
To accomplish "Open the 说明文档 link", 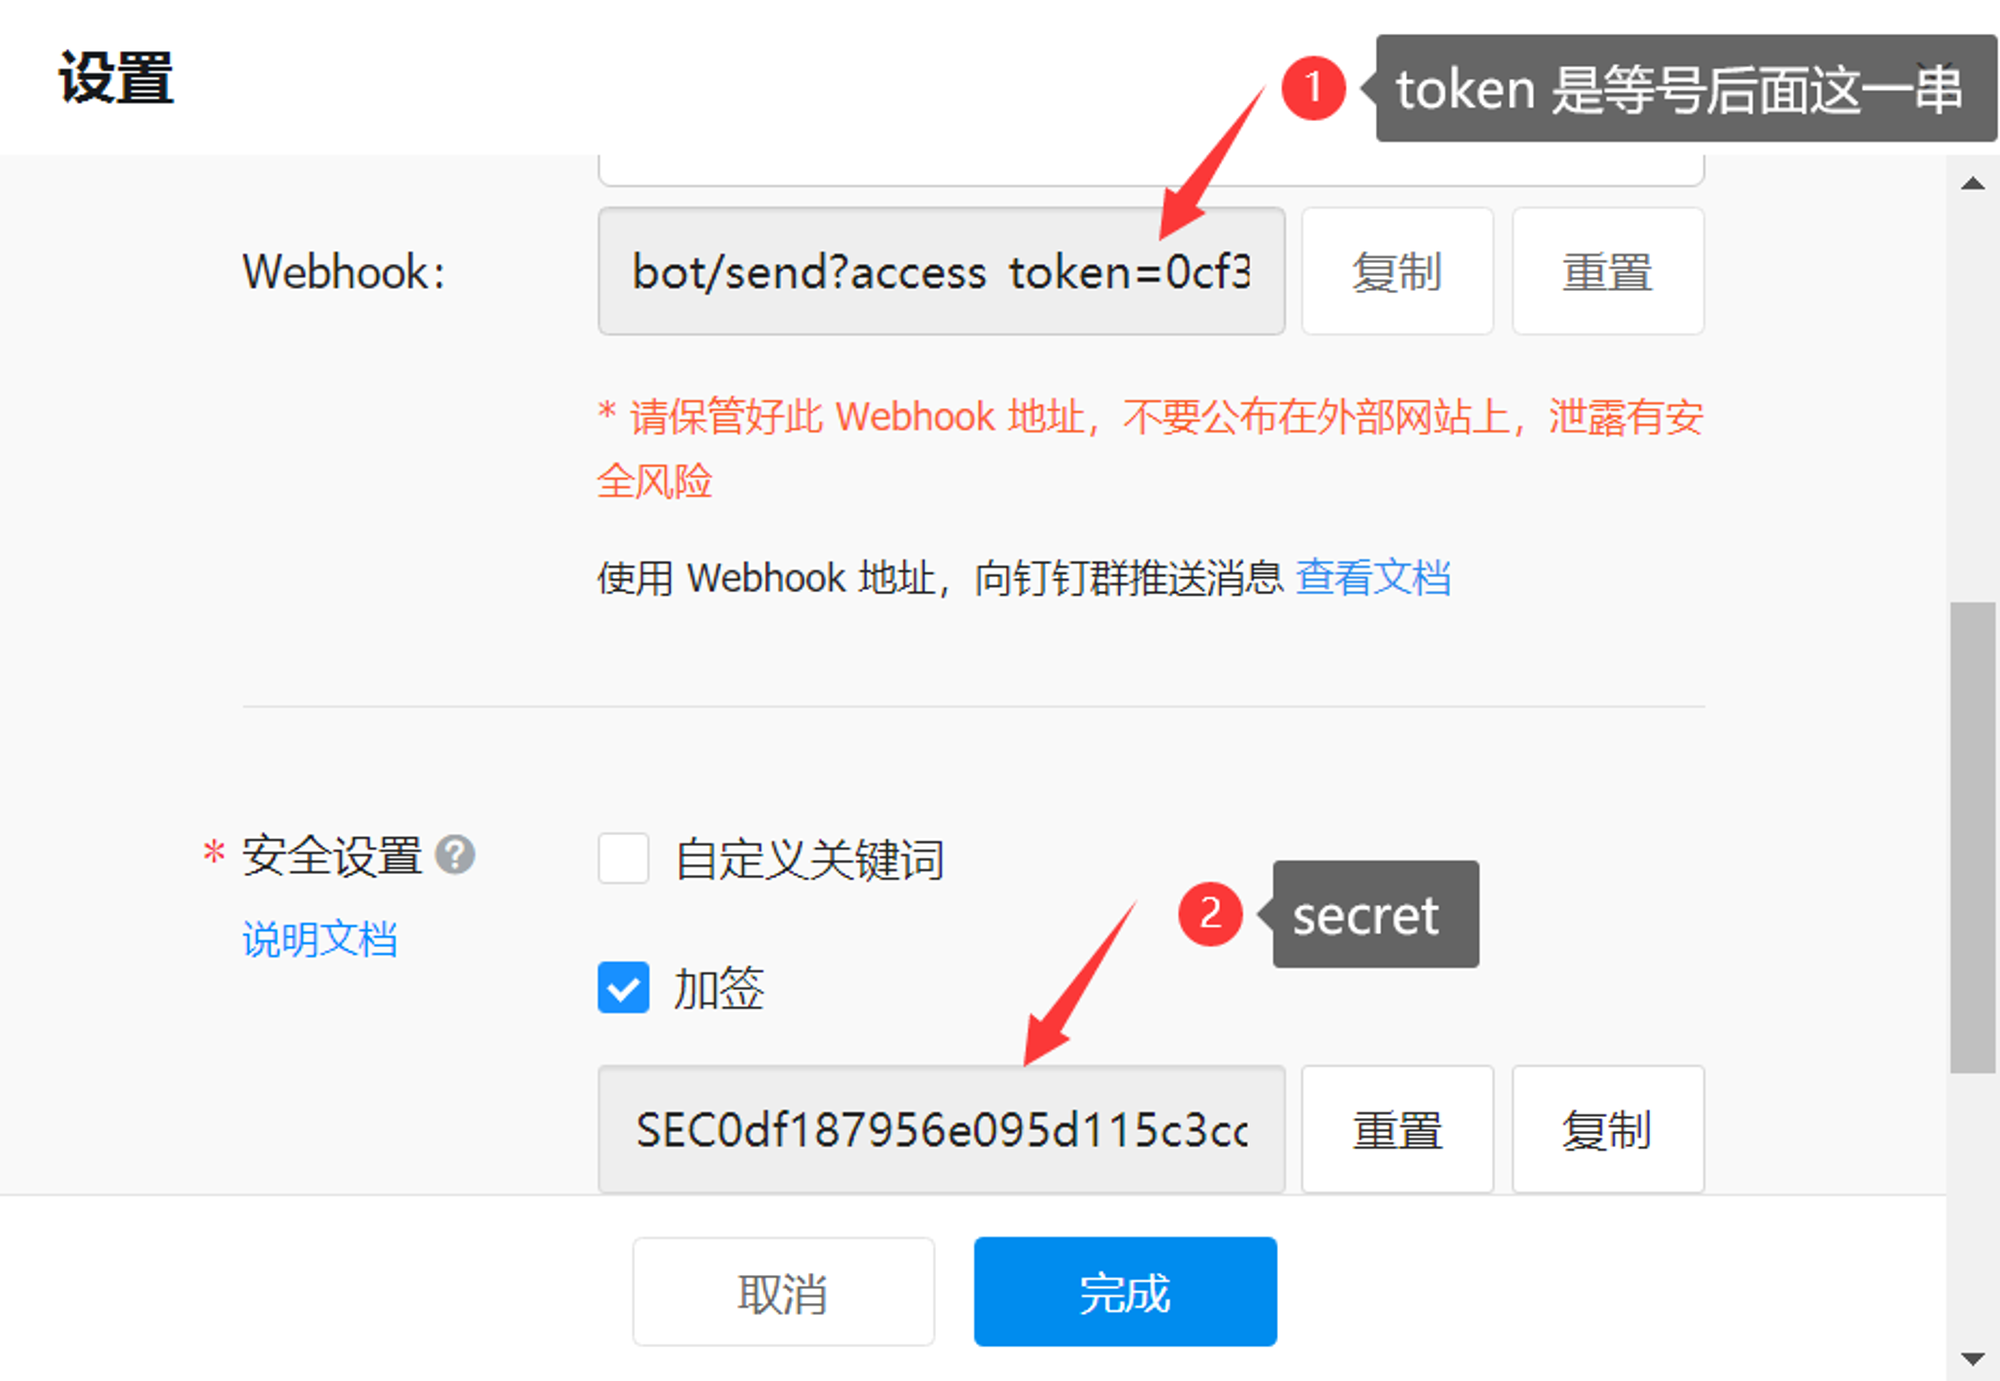I will click(x=320, y=939).
